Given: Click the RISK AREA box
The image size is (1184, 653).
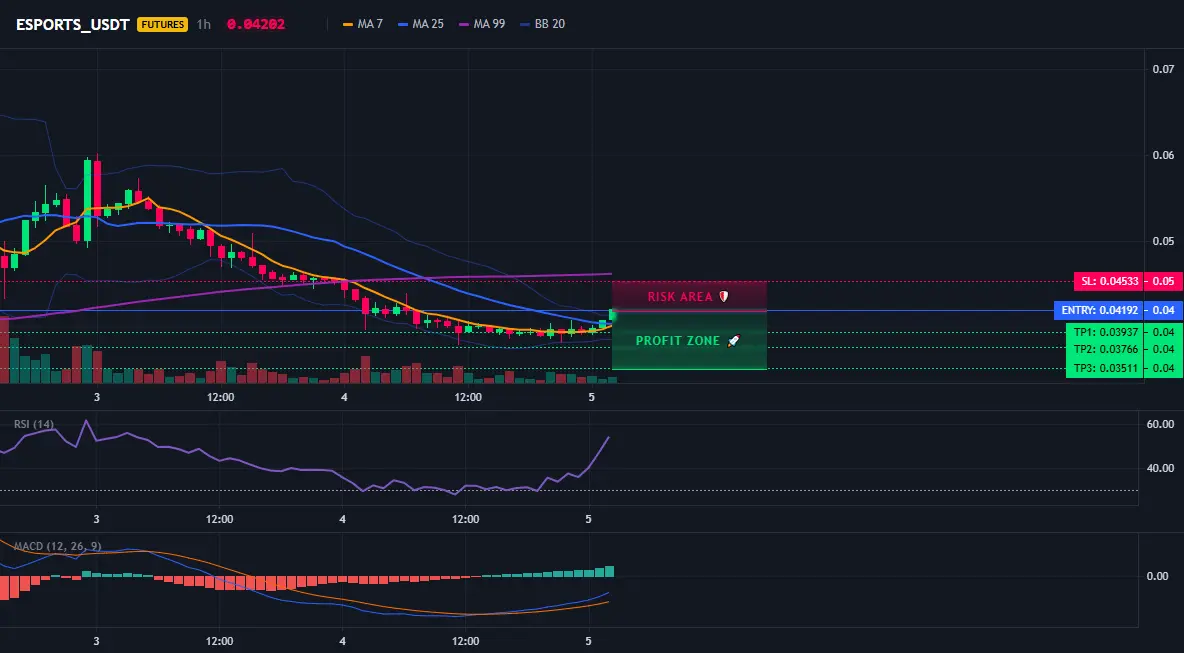Looking at the screenshot, I should [689, 296].
